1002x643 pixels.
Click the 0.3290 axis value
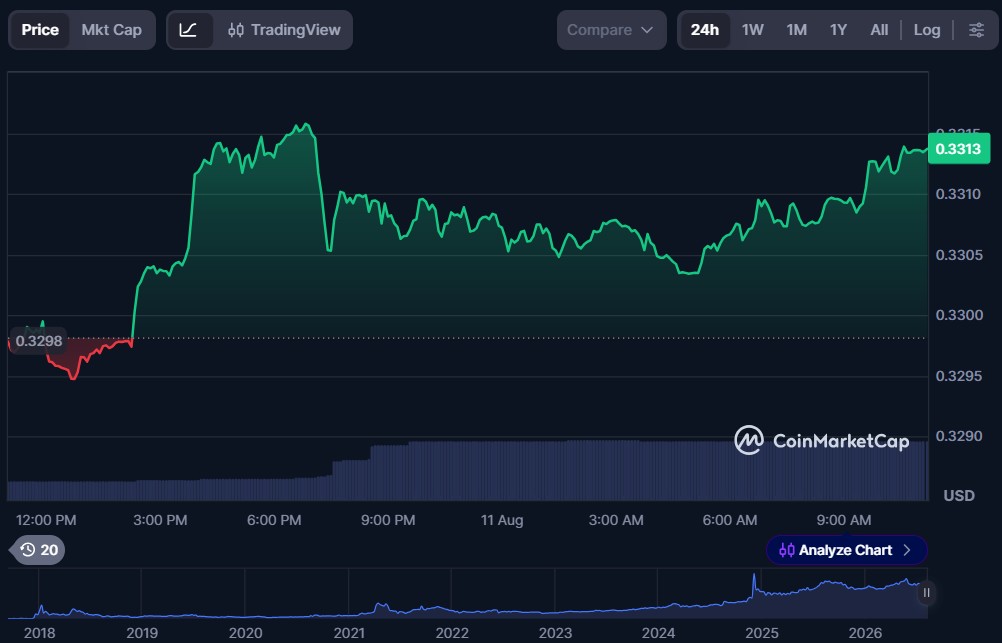coord(958,436)
